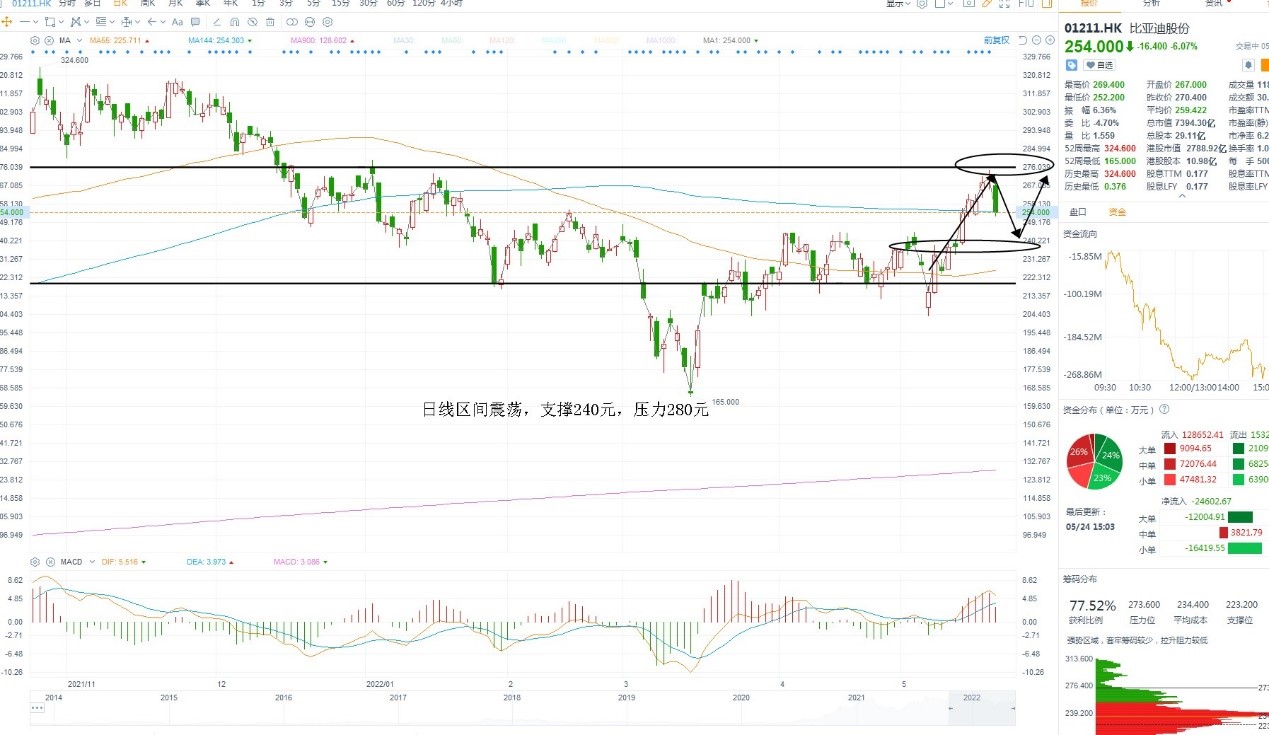Choose the horizontal line drawing tool
The width and height of the screenshot is (1269, 735).
[24, 22]
